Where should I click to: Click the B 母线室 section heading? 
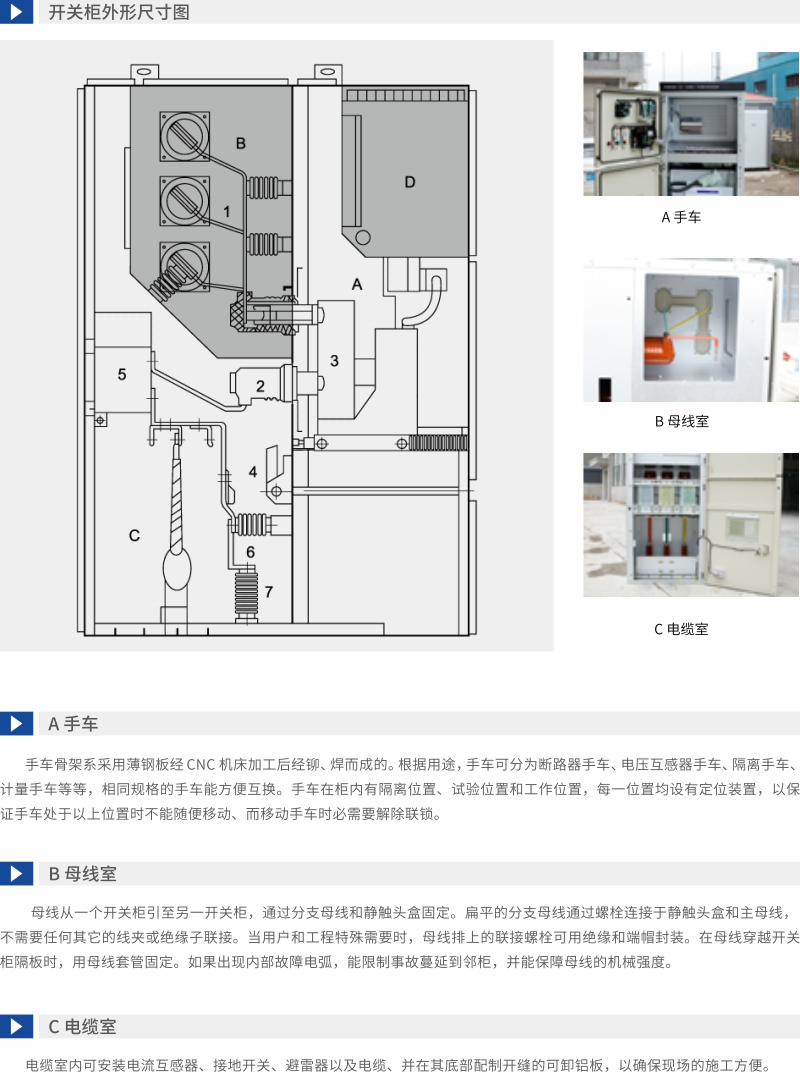point(82,874)
